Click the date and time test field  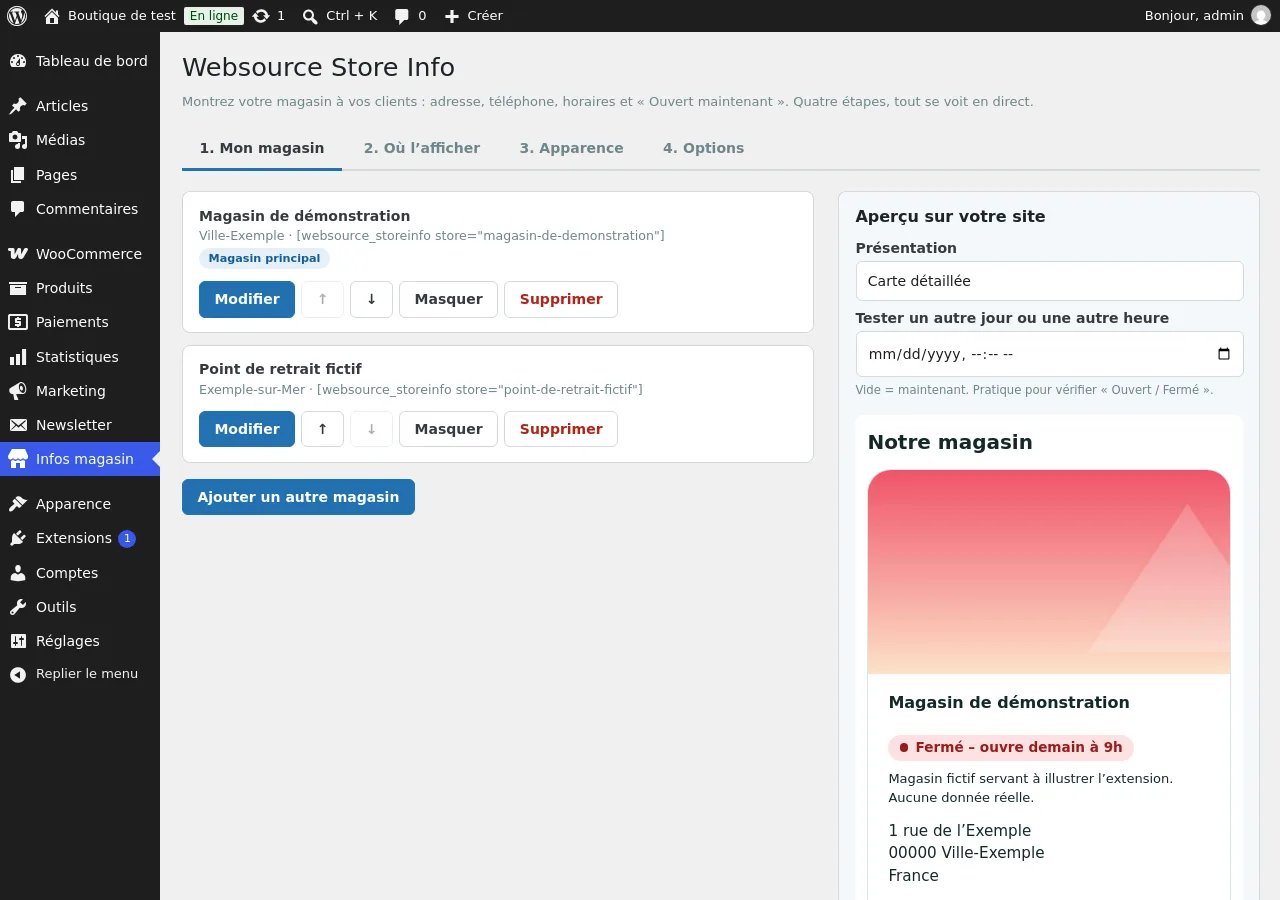point(1049,354)
